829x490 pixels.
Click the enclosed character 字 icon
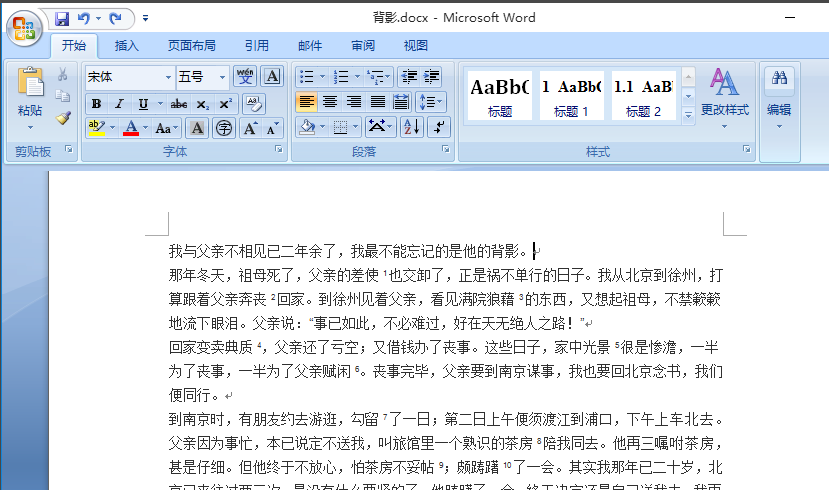tap(224, 128)
